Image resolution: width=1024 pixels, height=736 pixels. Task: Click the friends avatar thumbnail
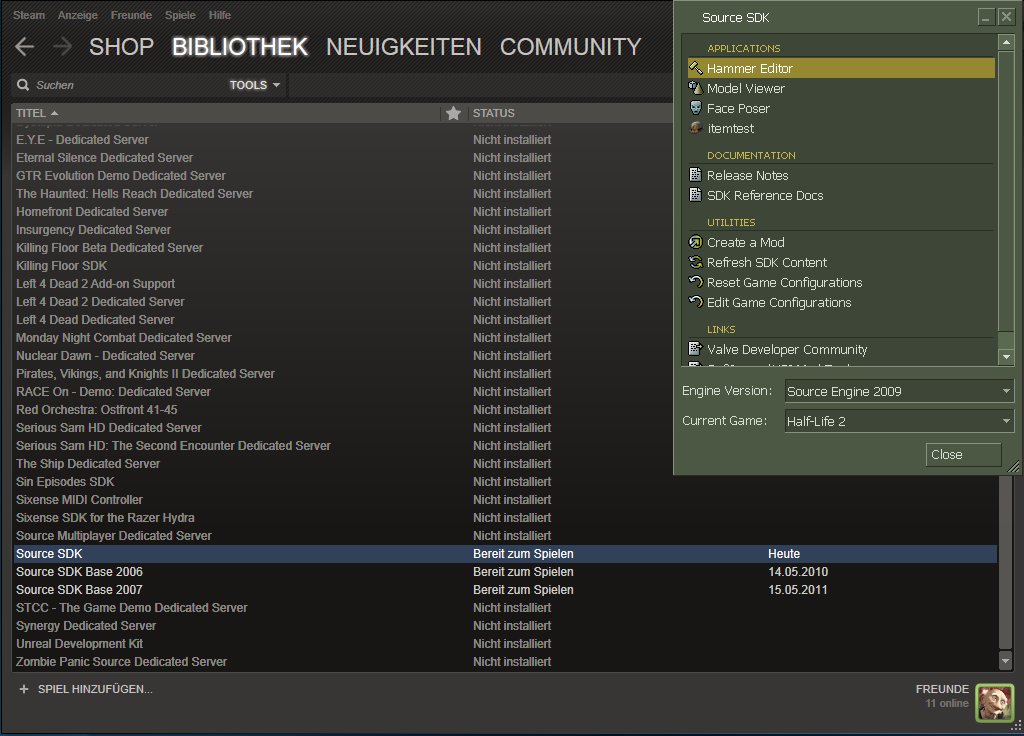coord(995,703)
